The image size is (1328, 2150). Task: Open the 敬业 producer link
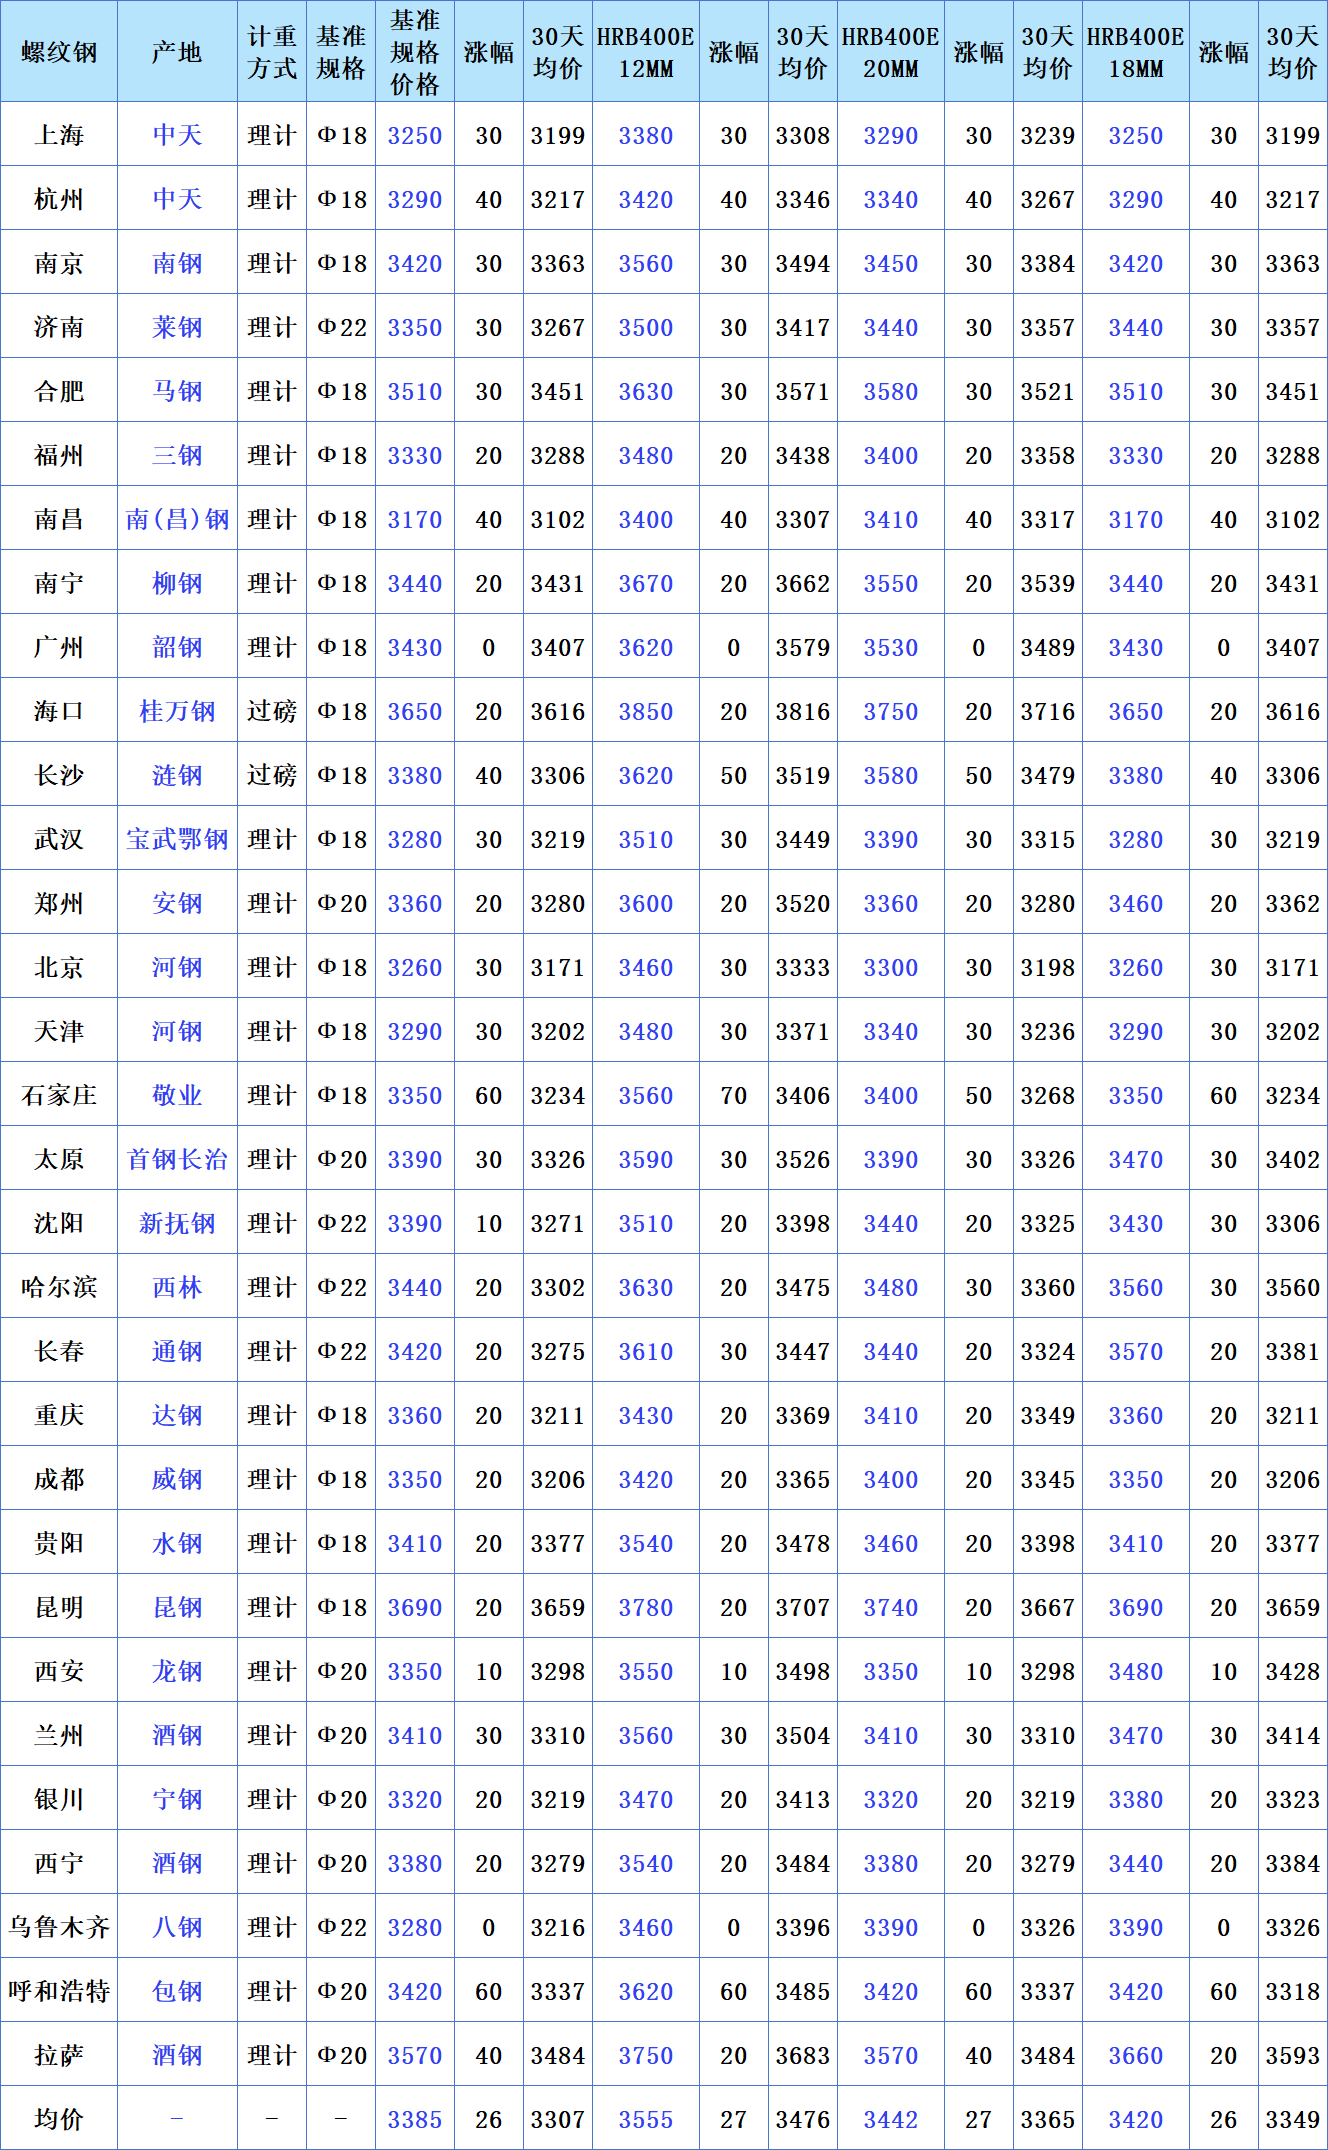pyautogui.click(x=177, y=1095)
